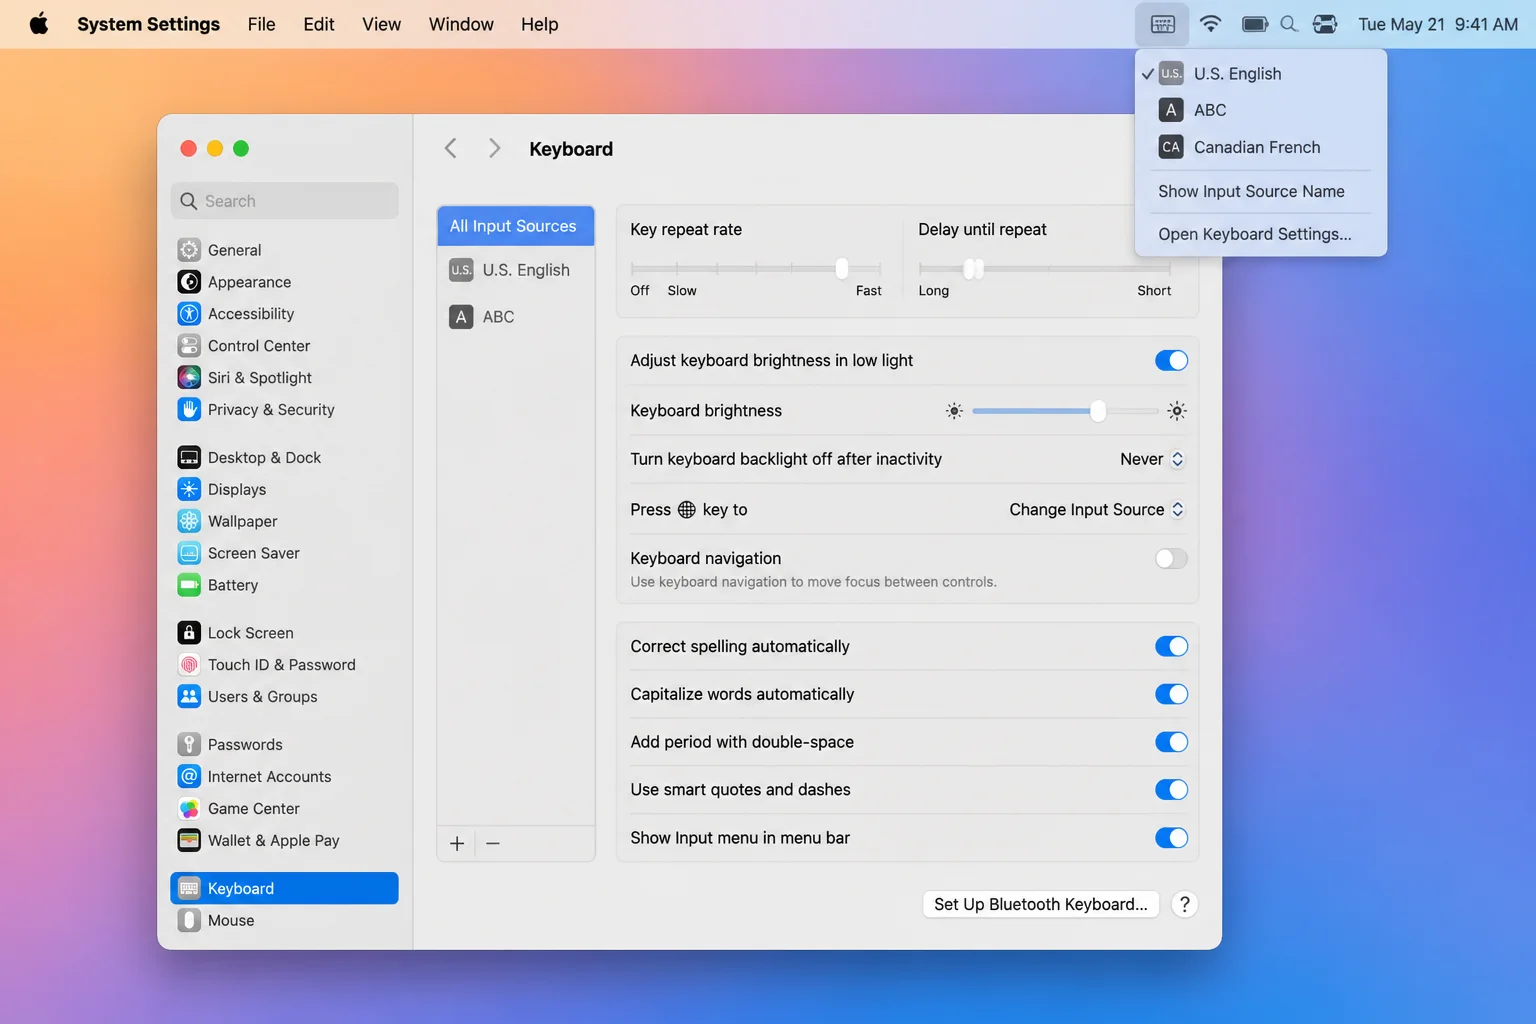Open the Wallpaper icon in sidebar

click(189, 522)
